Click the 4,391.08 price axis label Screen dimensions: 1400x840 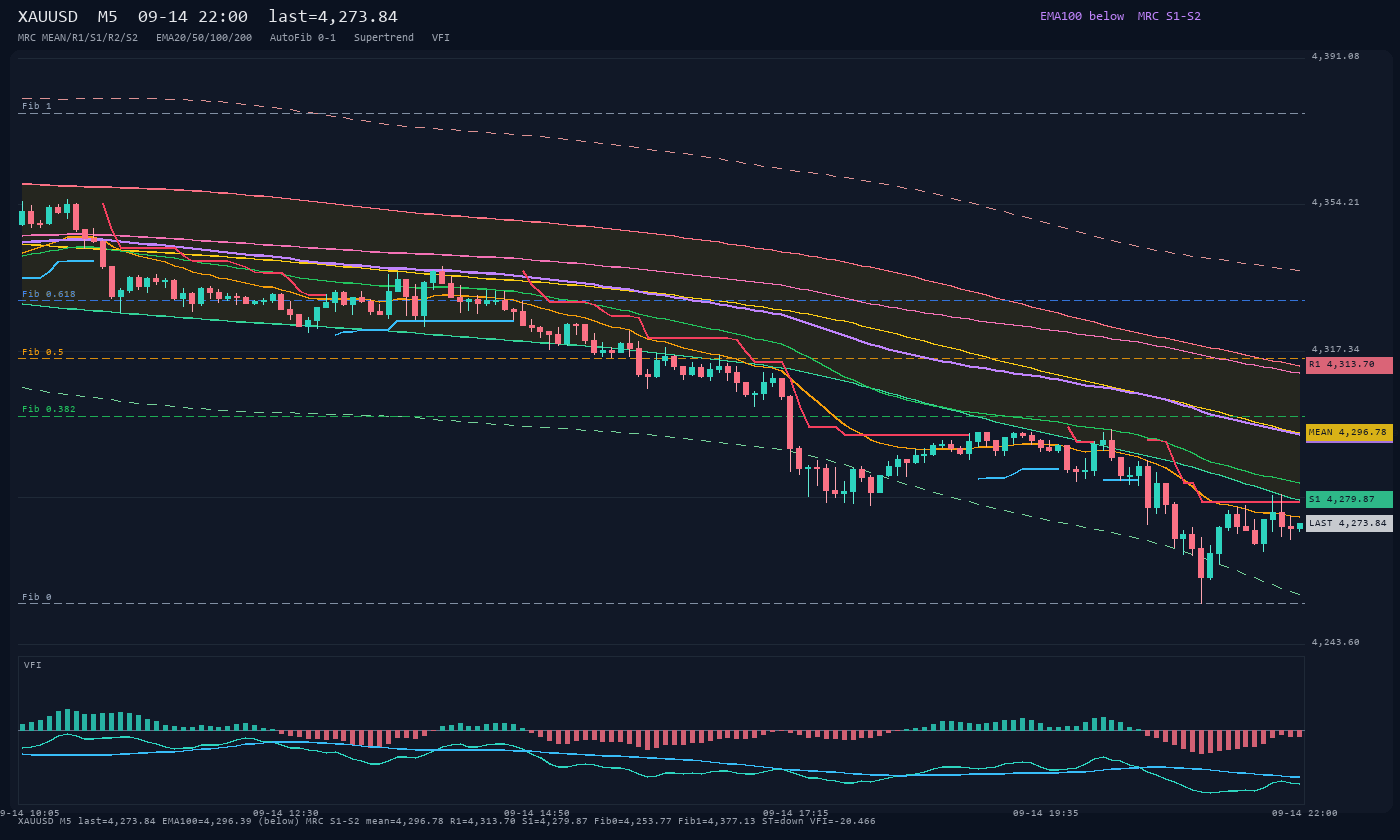pyautogui.click(x=1336, y=56)
